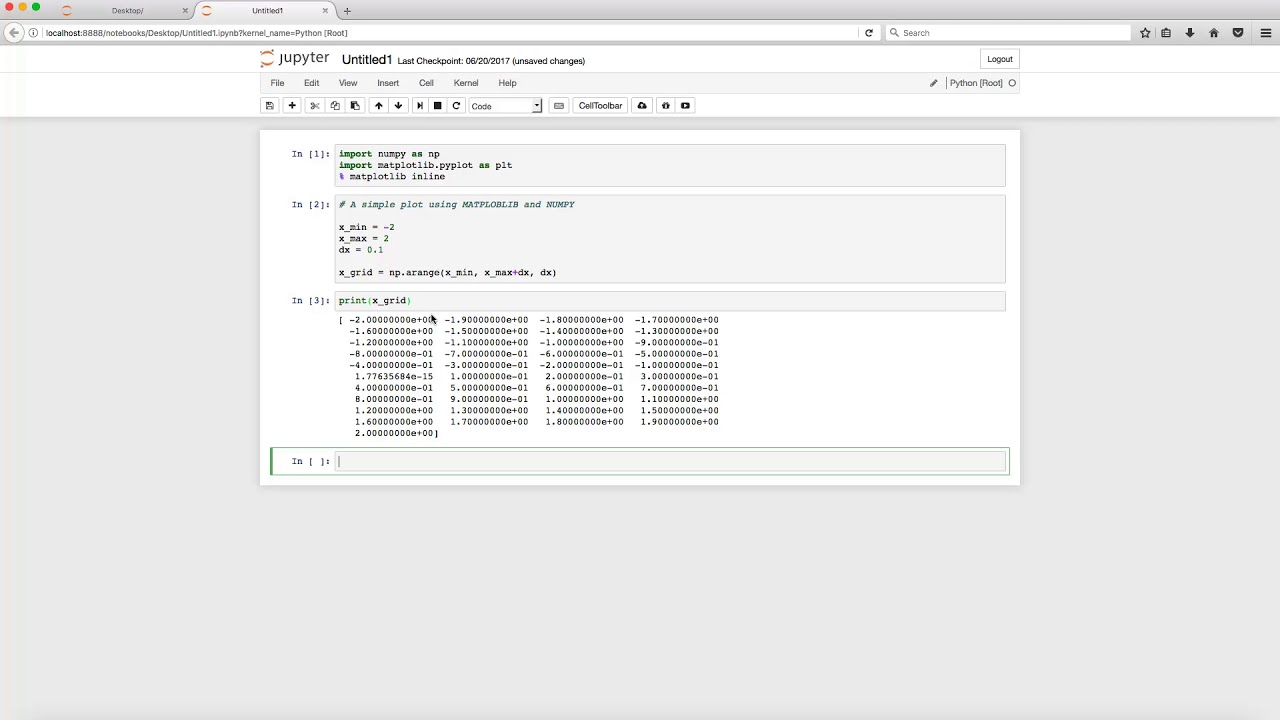Go back using the browser back arrow

coord(14,33)
